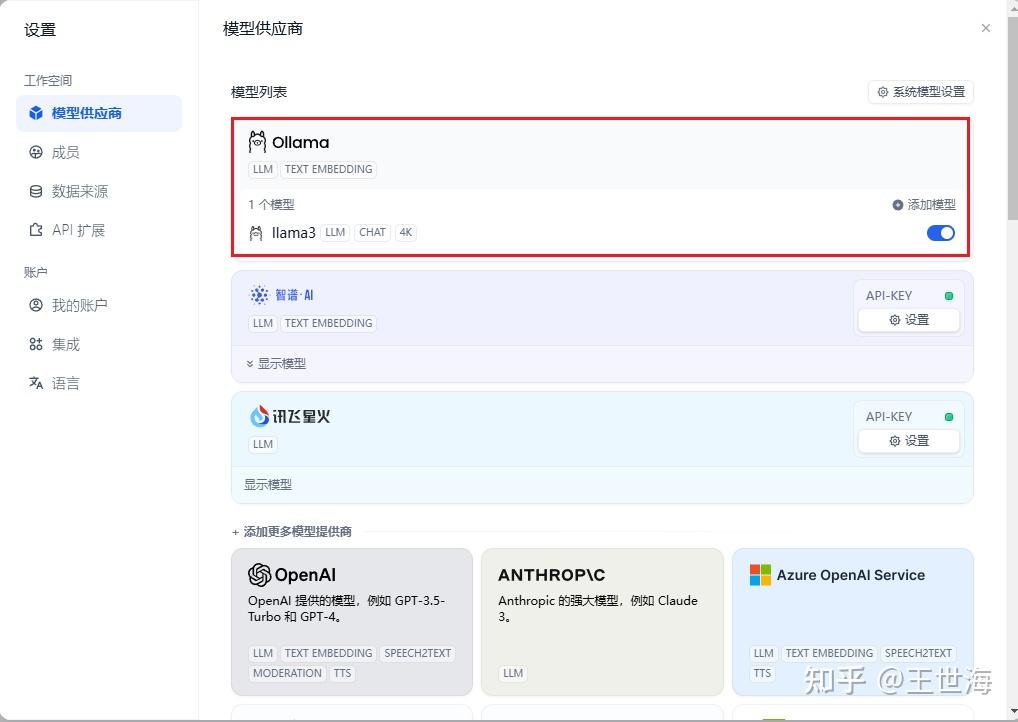Check the 讯飞星火 API-KEY status indicator
Screen dimensions: 1018x722
pos(948,416)
